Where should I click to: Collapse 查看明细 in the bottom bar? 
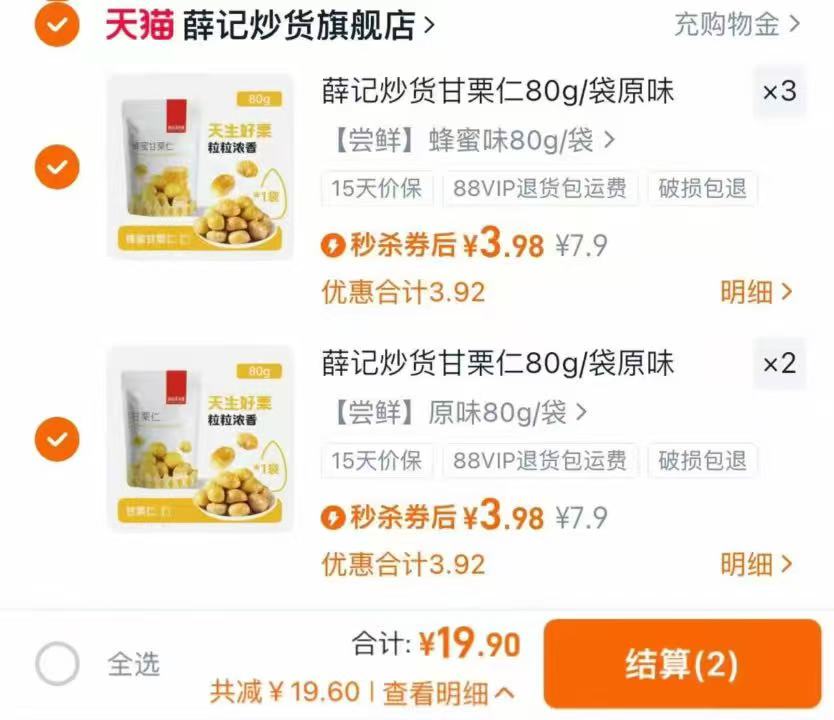(448, 692)
